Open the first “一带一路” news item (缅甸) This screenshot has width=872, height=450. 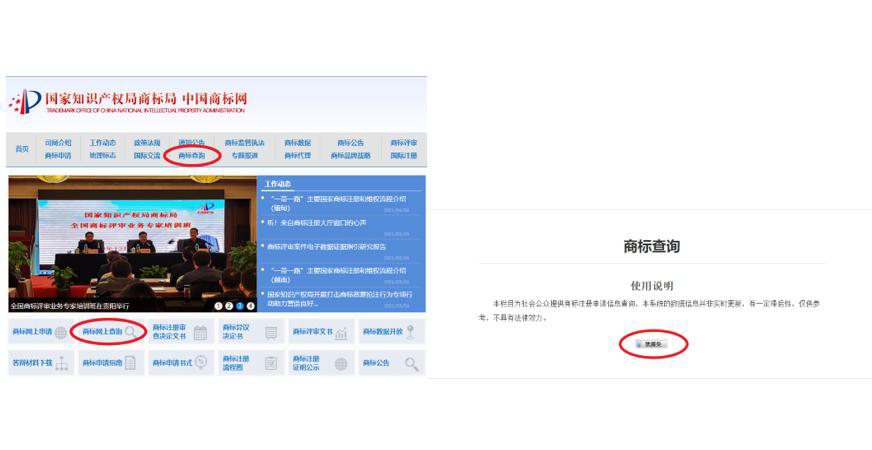coord(338,203)
